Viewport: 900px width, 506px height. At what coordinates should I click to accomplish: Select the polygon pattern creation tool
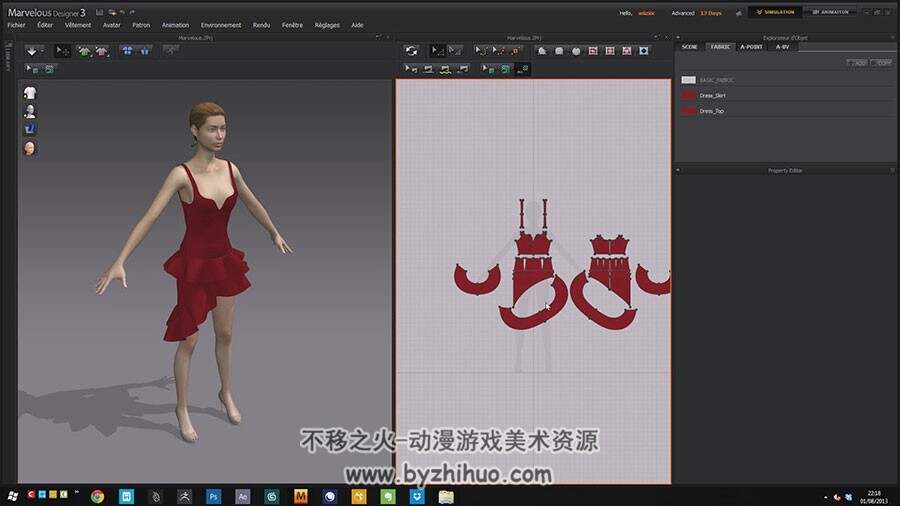[x=542, y=51]
